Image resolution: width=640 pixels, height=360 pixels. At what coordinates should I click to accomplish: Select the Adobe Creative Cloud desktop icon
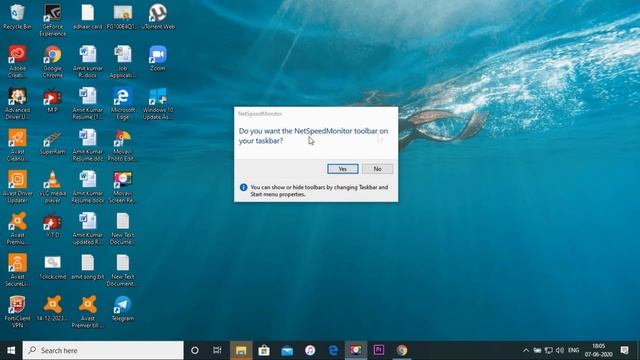tap(17, 62)
